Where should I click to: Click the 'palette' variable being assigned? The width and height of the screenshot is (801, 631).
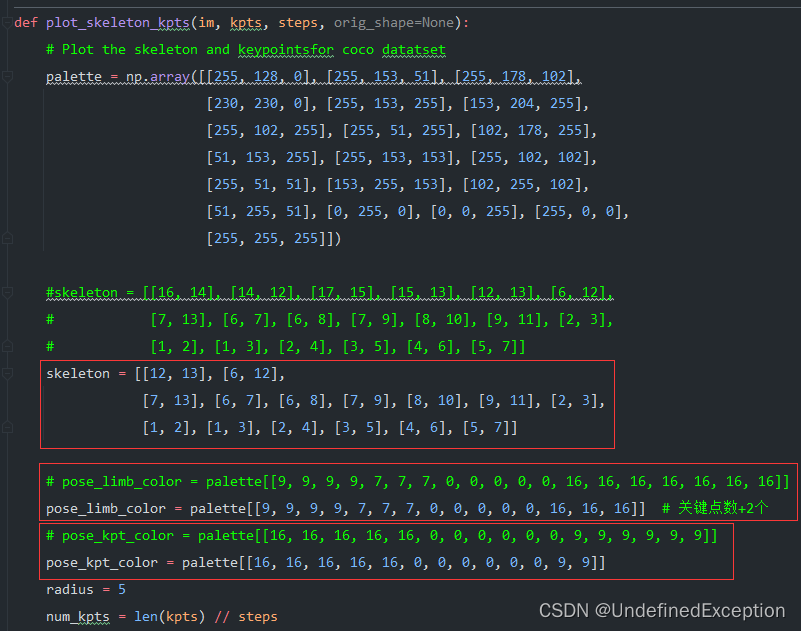tap(74, 77)
